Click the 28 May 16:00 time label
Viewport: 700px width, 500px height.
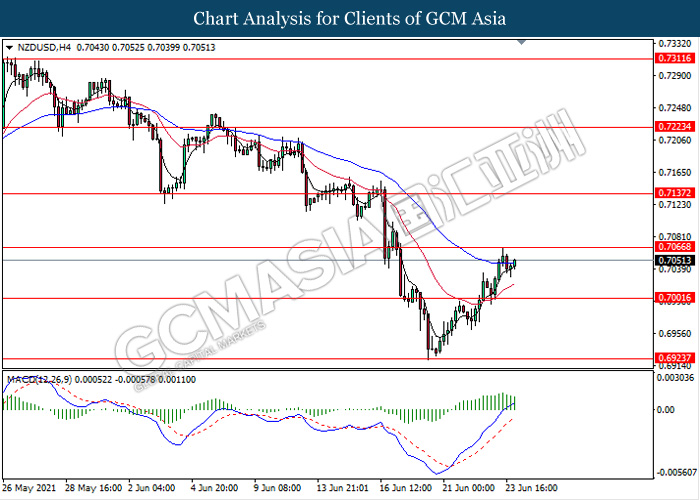pyautogui.click(x=93, y=488)
